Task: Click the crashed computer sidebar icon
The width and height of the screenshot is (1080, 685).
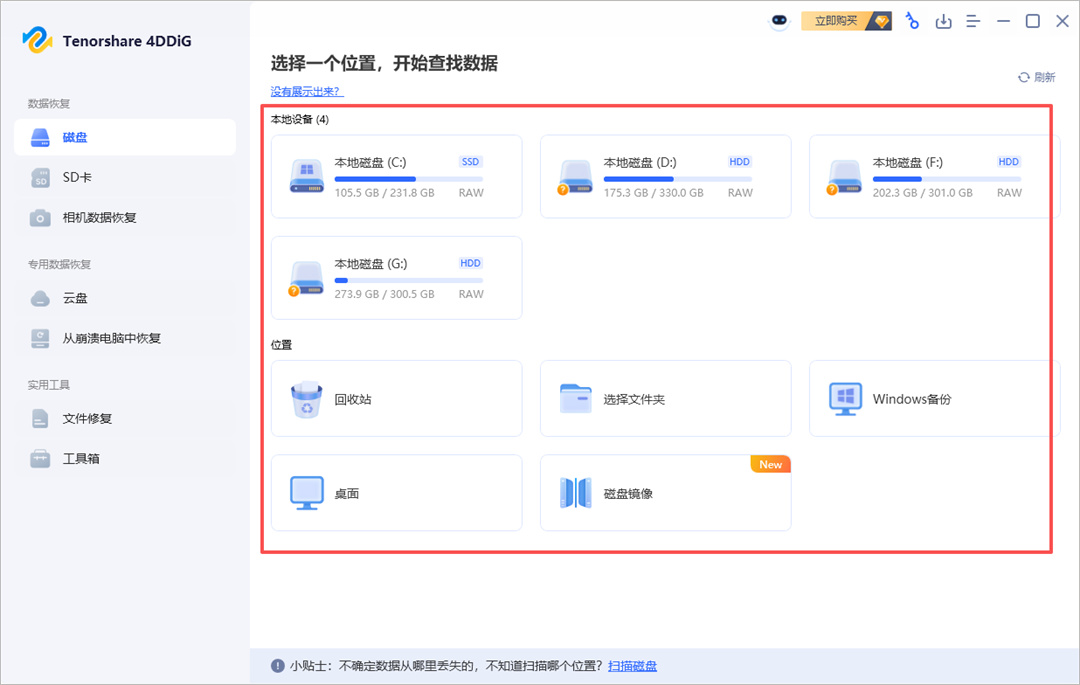Action: (x=40, y=338)
